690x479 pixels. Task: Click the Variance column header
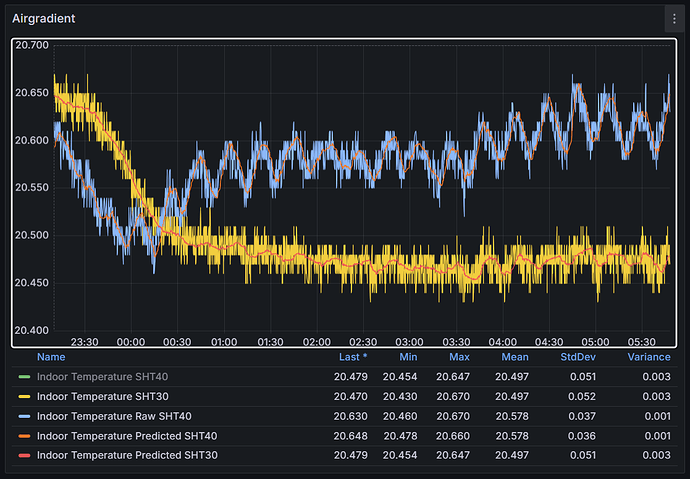point(649,357)
